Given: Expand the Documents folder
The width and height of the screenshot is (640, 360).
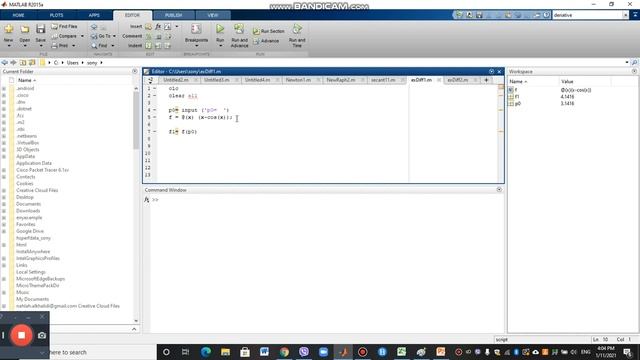Looking at the screenshot, I should (x=4, y=204).
